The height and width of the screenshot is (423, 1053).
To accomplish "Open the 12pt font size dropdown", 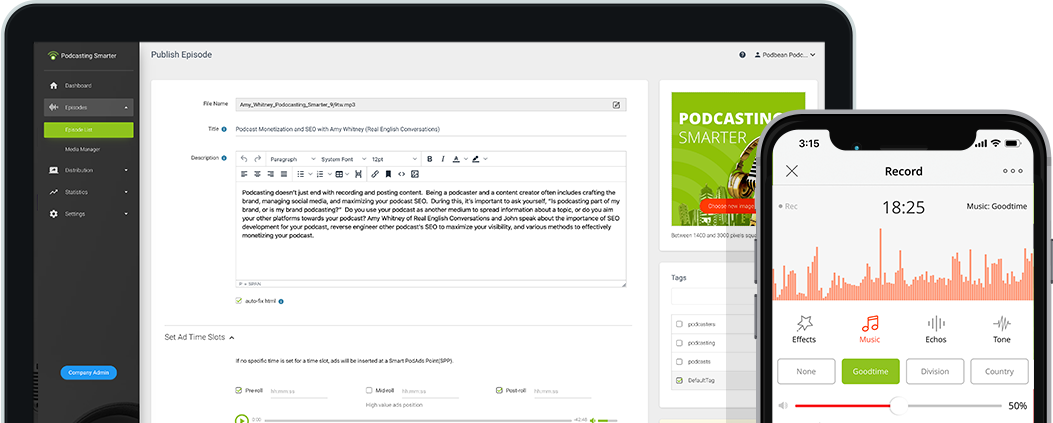I will 394,159.
